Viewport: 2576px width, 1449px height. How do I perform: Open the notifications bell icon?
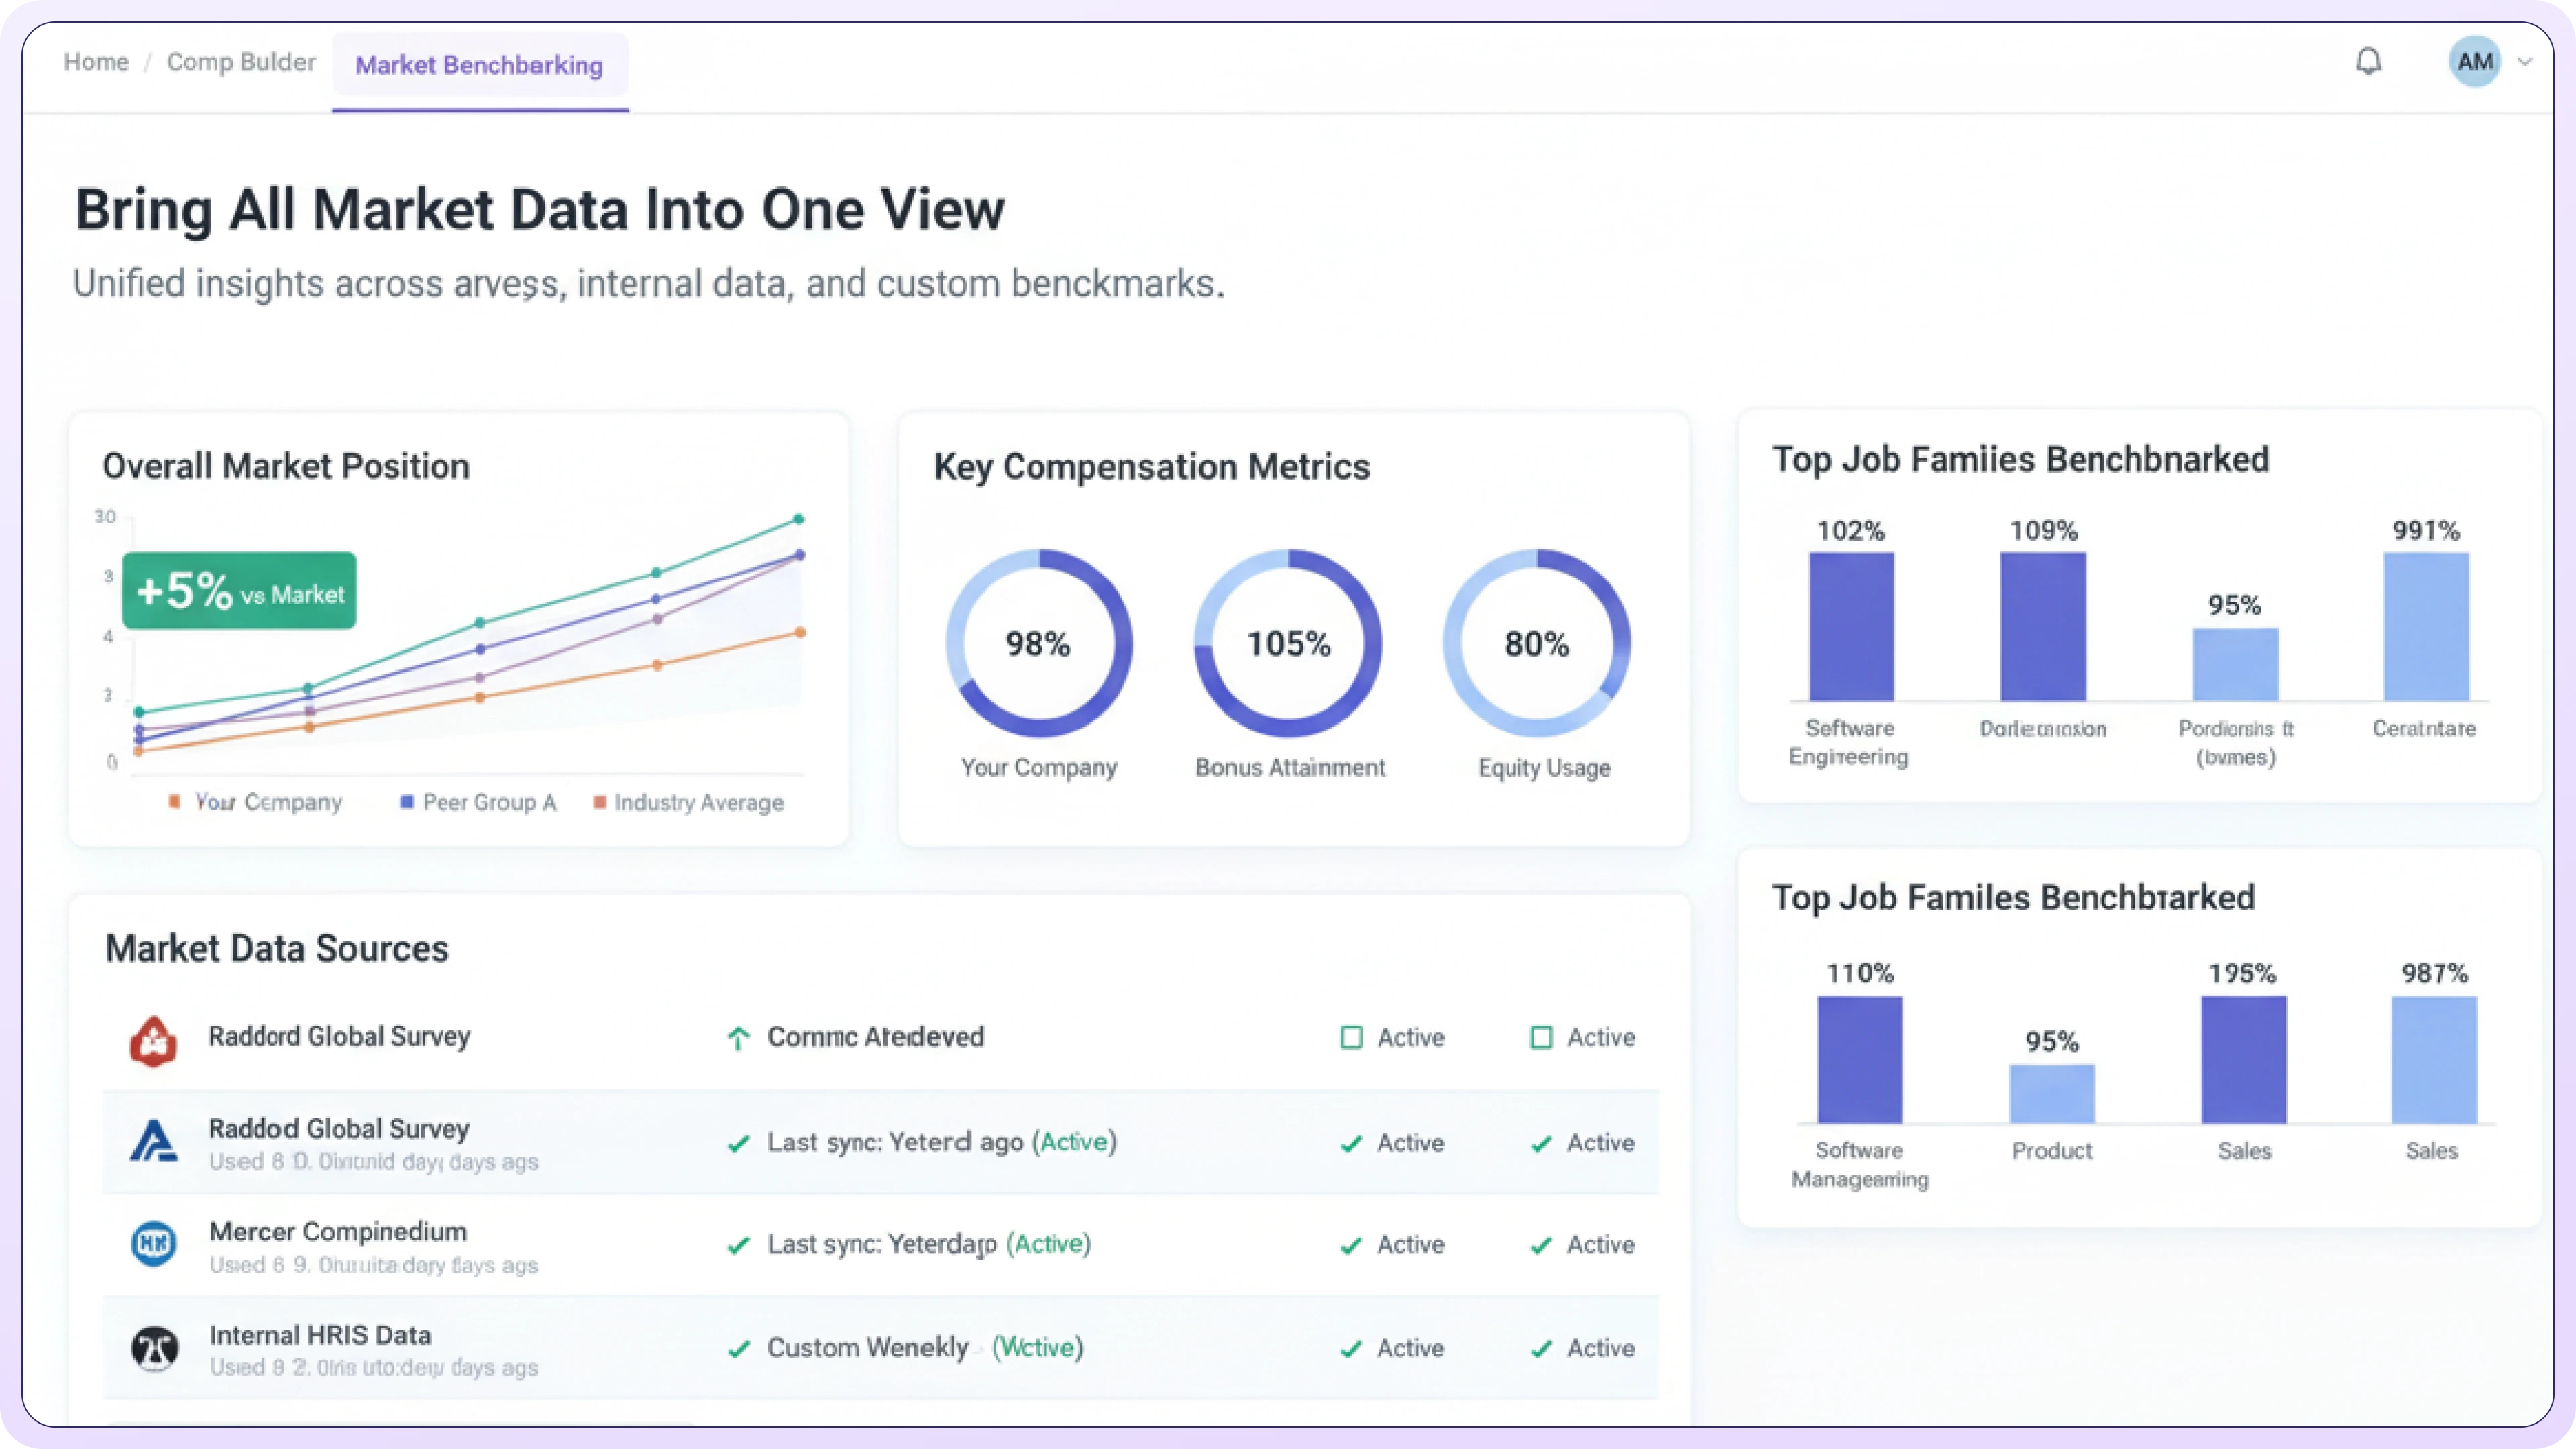point(2368,62)
